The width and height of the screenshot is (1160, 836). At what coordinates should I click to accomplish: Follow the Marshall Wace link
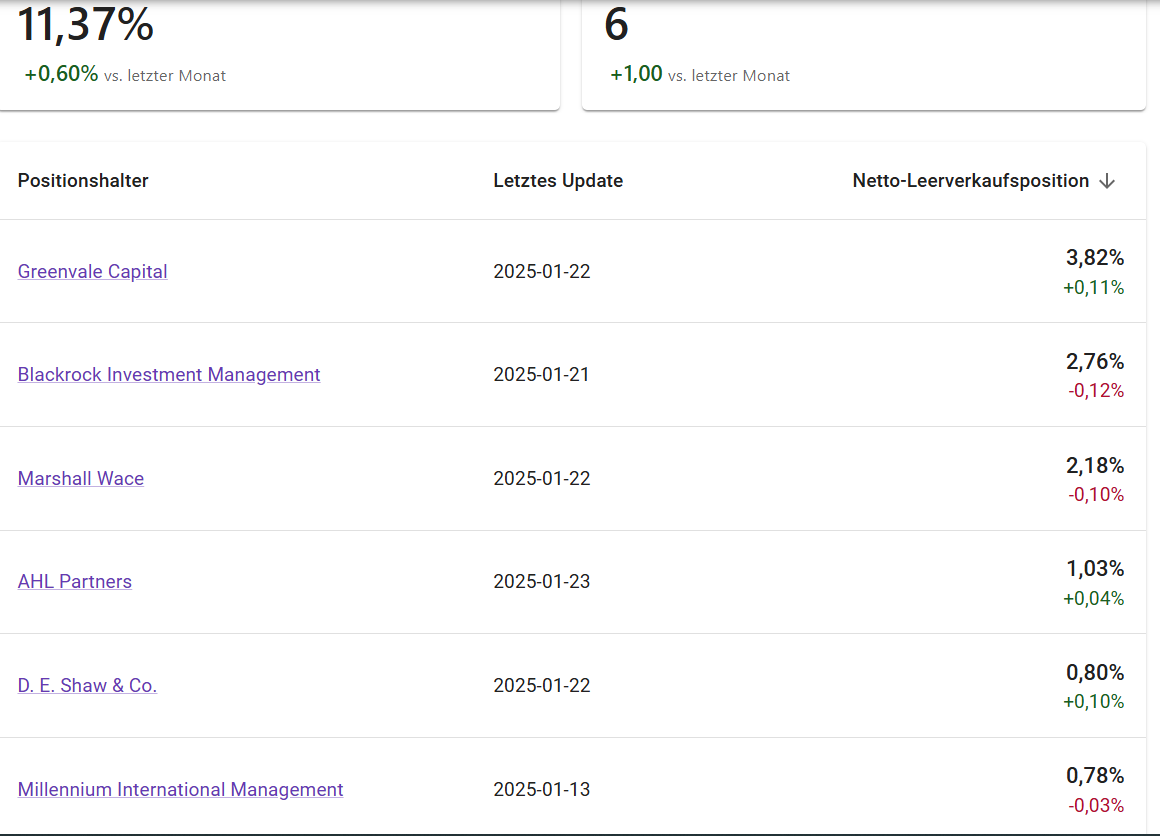tap(81, 479)
